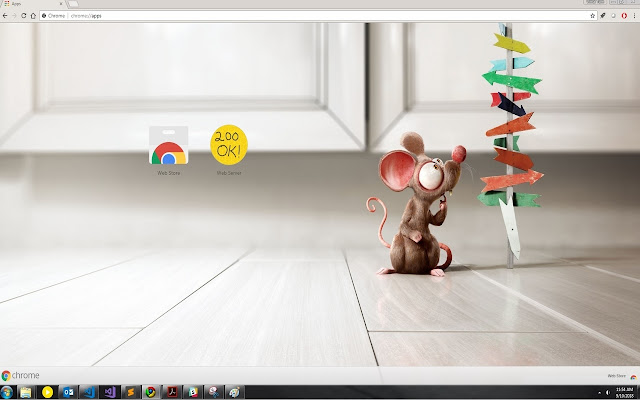Open the Slack taskbar icon
Screen dimensions: 640x400
click(193, 392)
